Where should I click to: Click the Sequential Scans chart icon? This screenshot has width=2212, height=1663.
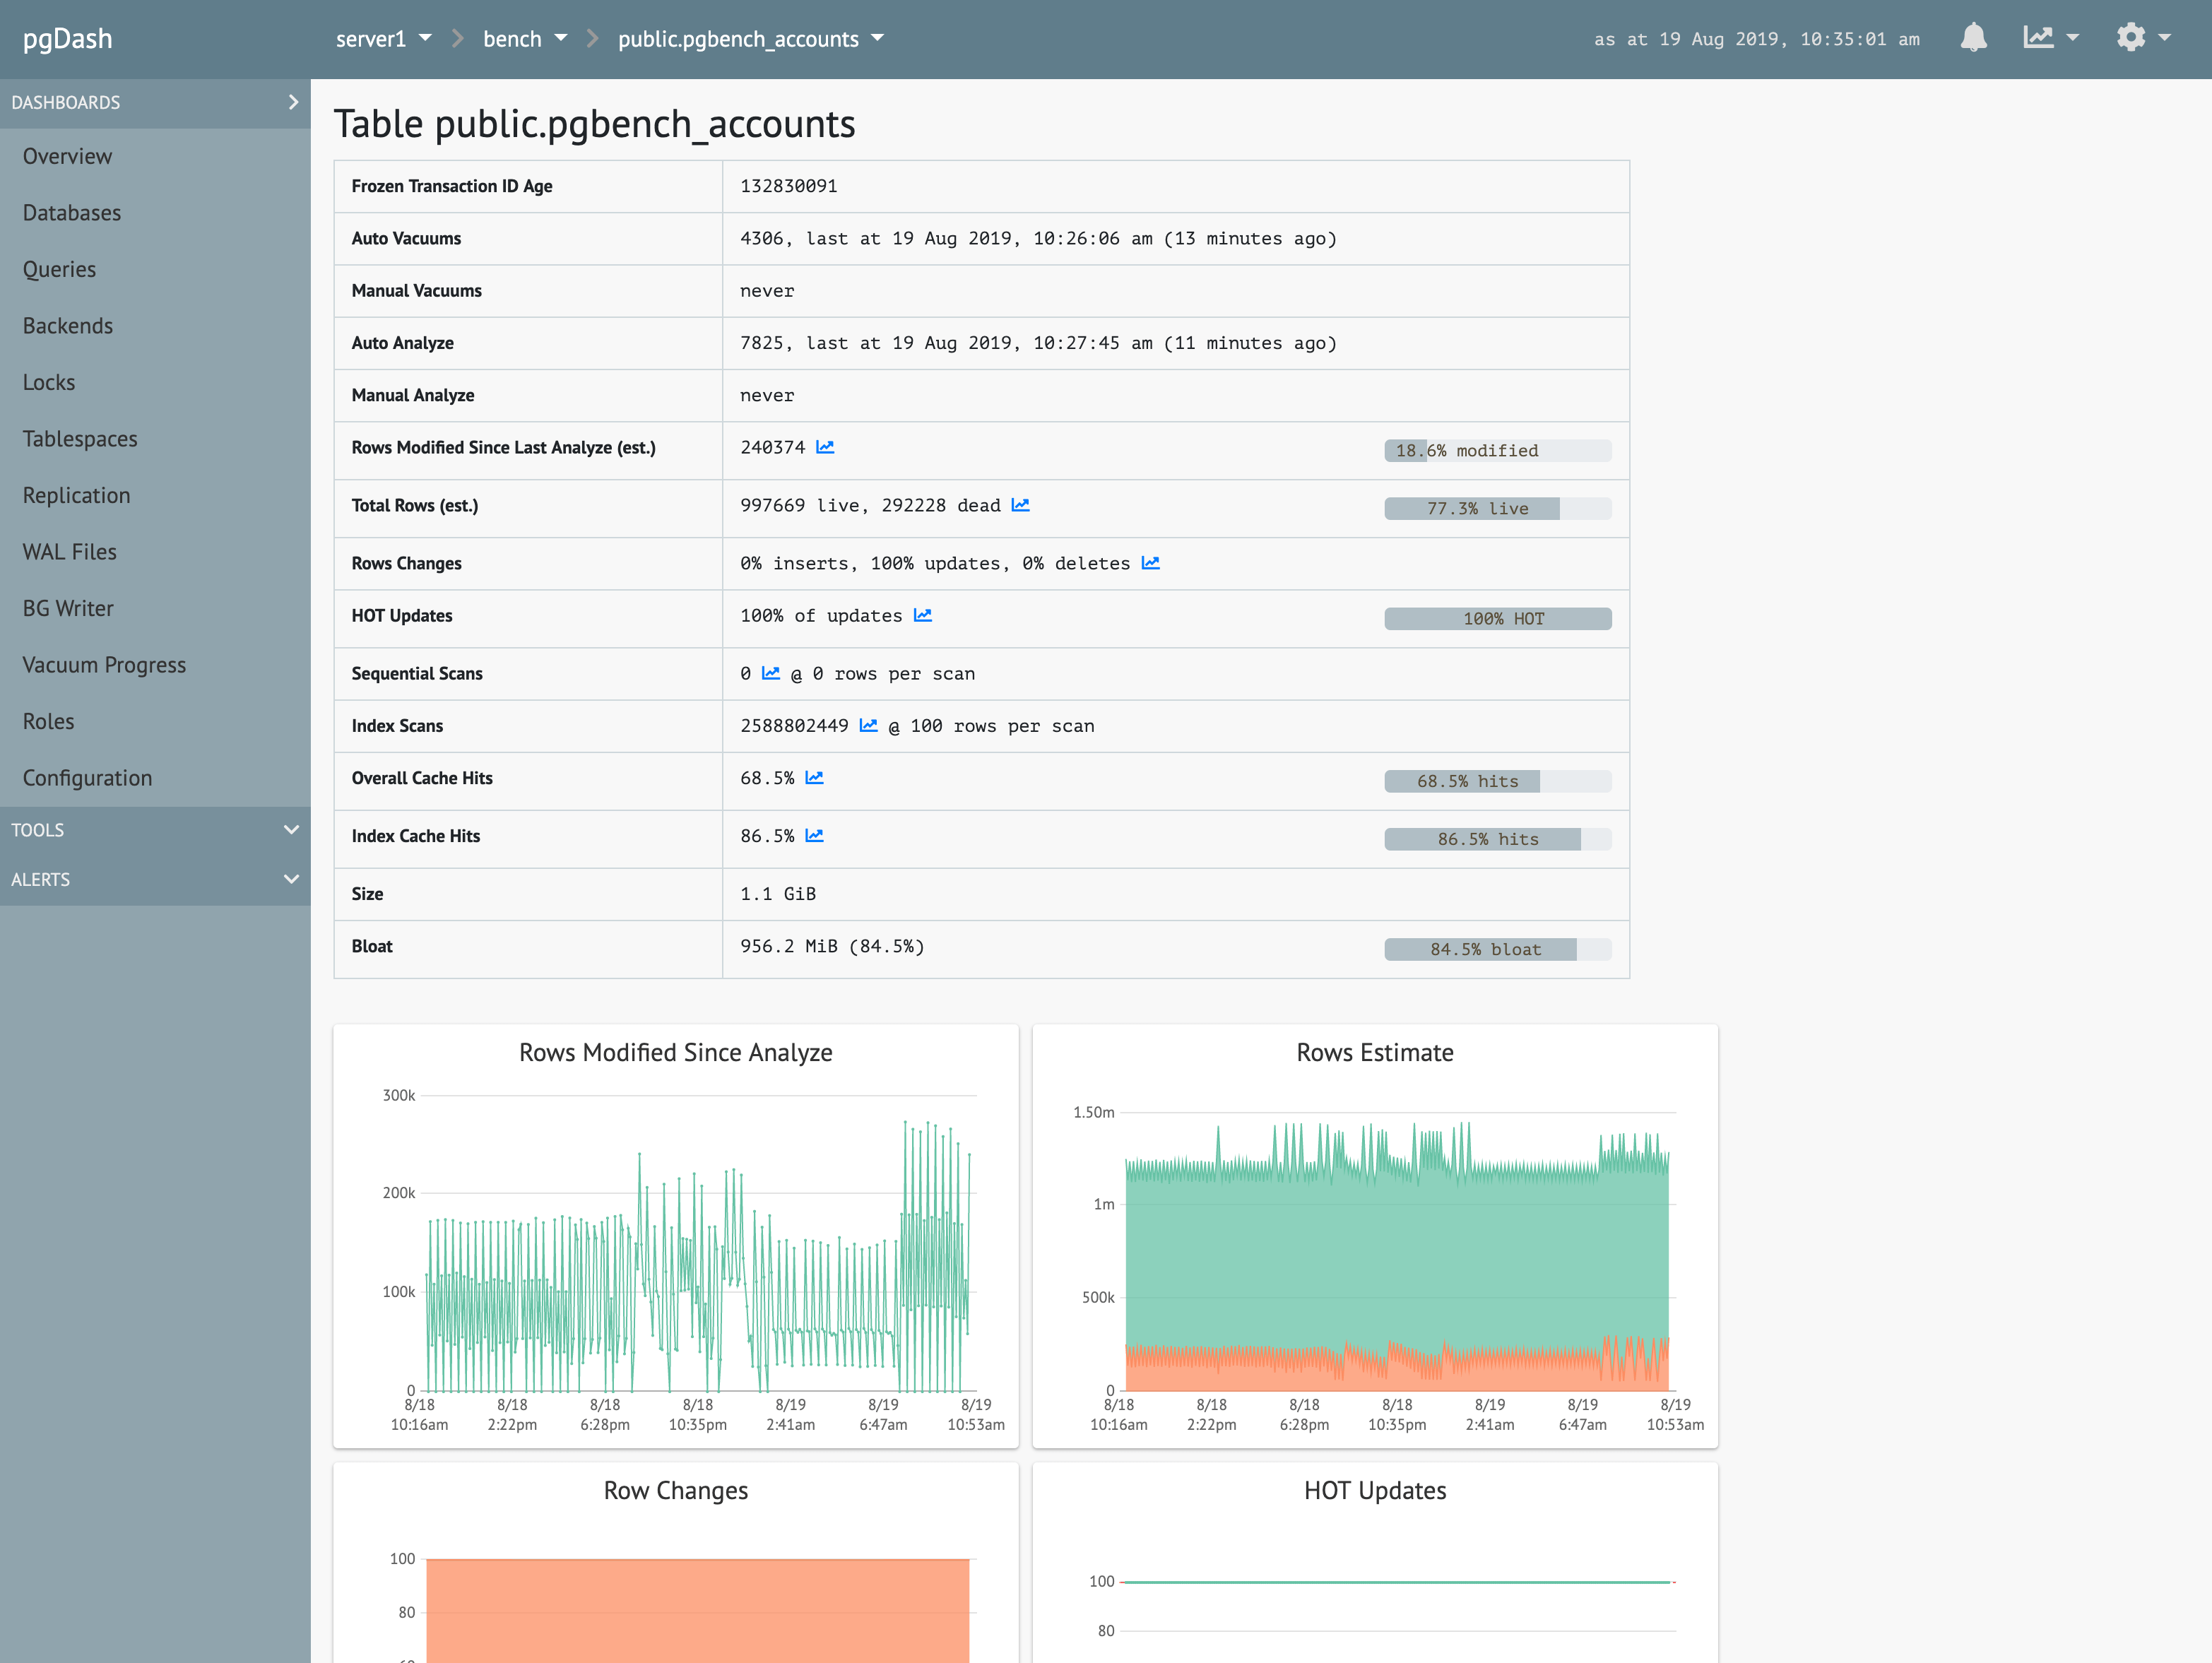(x=770, y=673)
